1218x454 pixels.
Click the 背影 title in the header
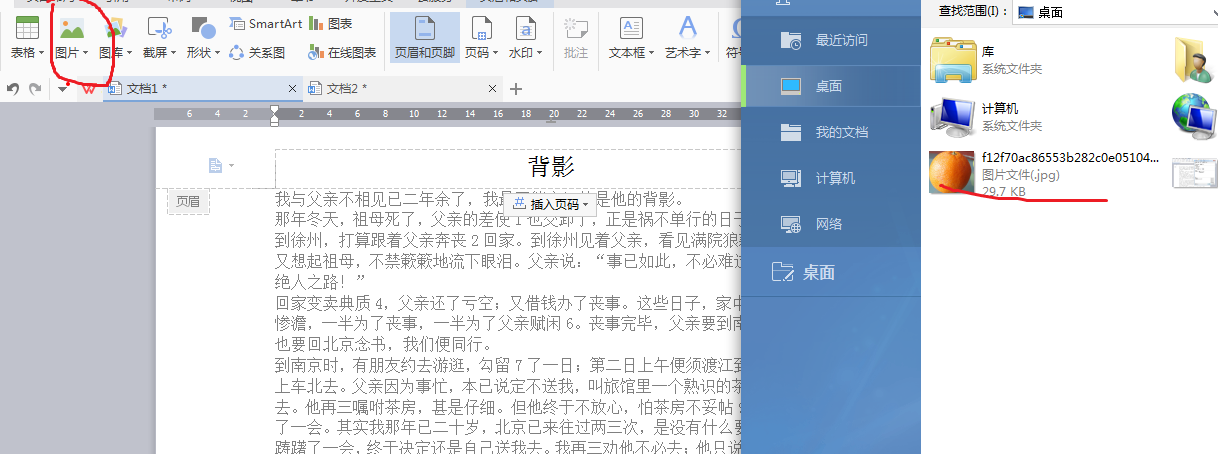(550, 167)
